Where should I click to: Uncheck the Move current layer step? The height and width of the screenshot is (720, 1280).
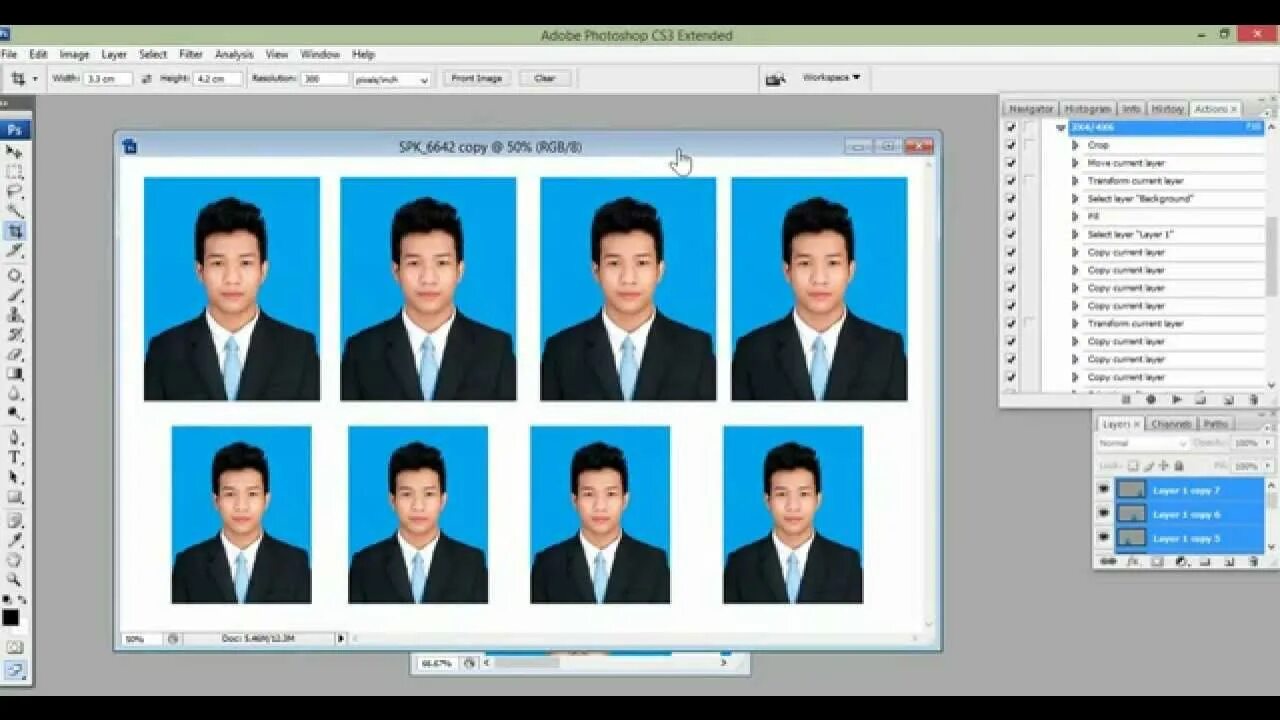pos(1011,163)
